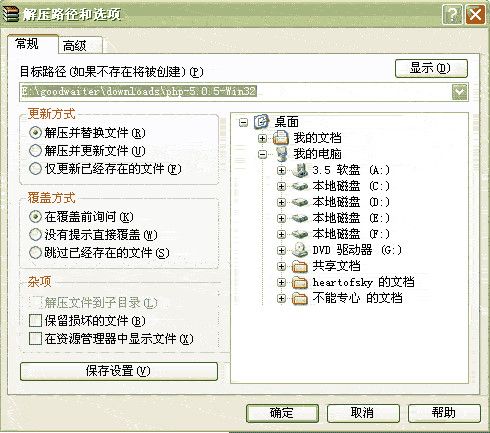Screen dimensions: 490x433
Task: Click the My Documents folder icon
Action: pos(281,138)
